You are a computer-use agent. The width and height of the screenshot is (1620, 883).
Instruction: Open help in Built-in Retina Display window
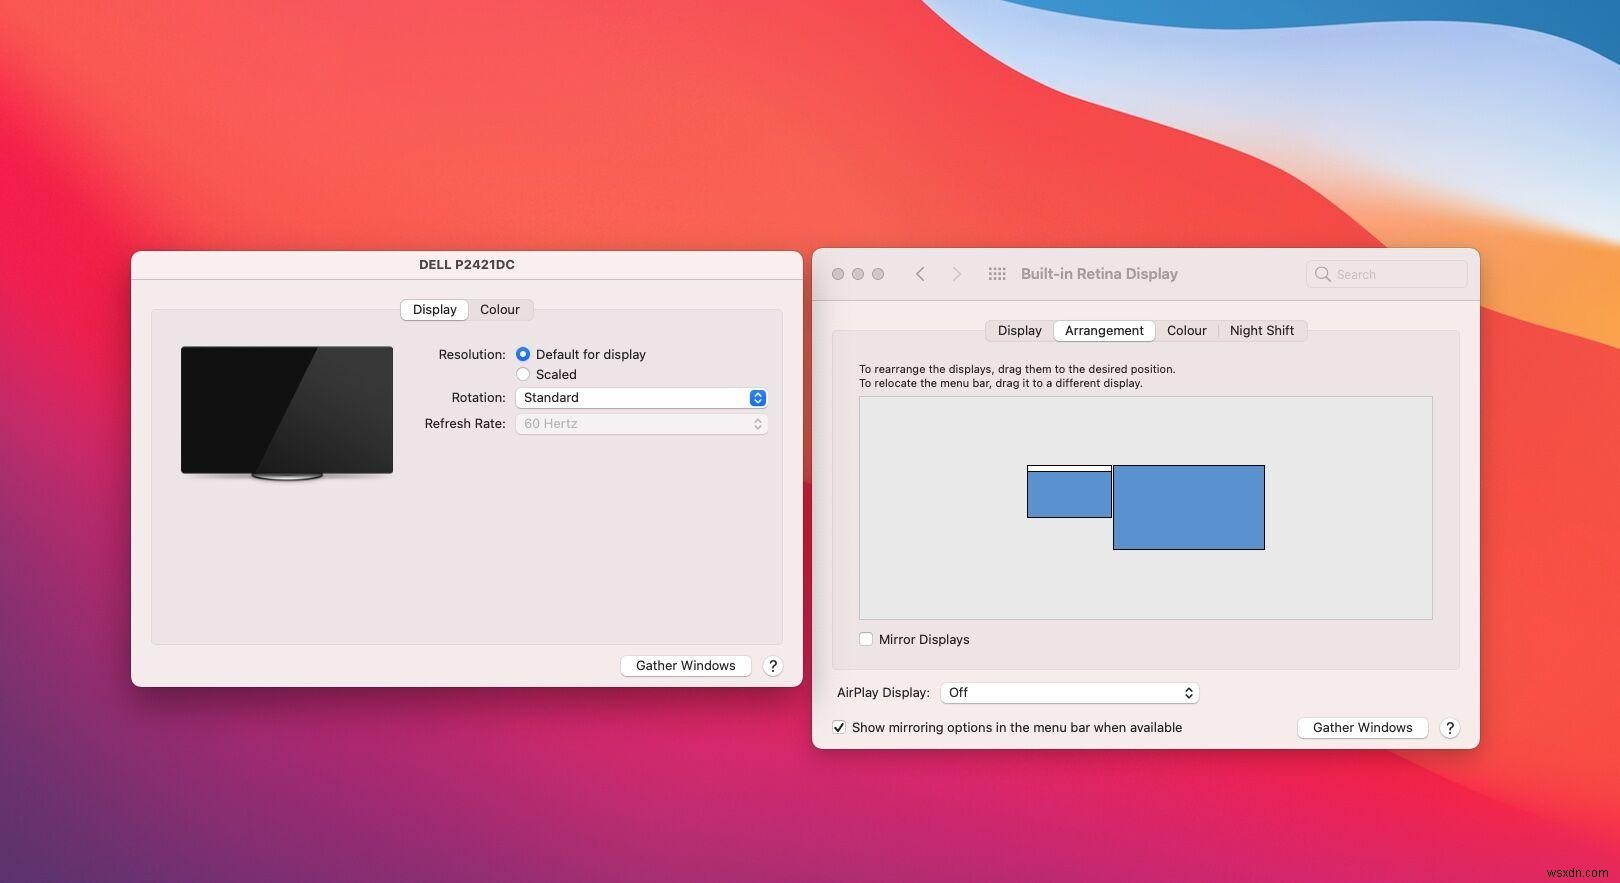point(1449,728)
